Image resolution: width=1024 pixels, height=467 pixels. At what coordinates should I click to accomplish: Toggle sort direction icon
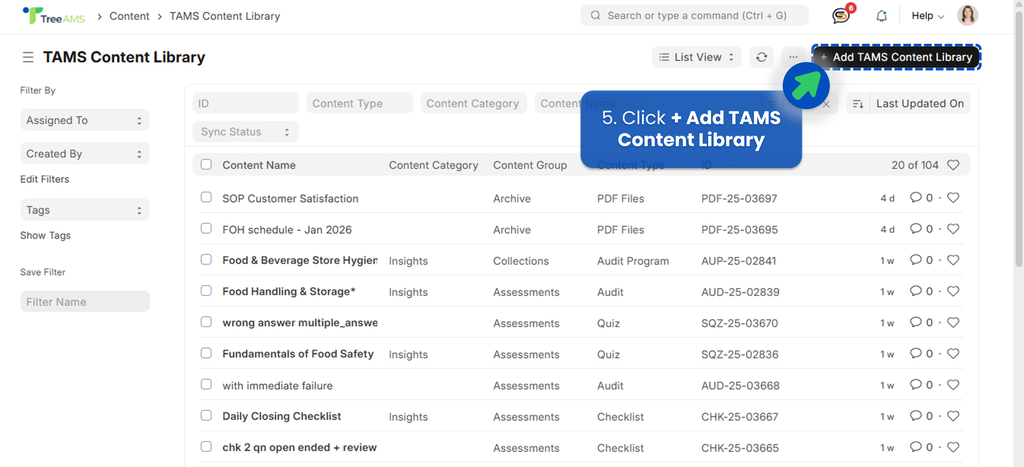point(857,103)
